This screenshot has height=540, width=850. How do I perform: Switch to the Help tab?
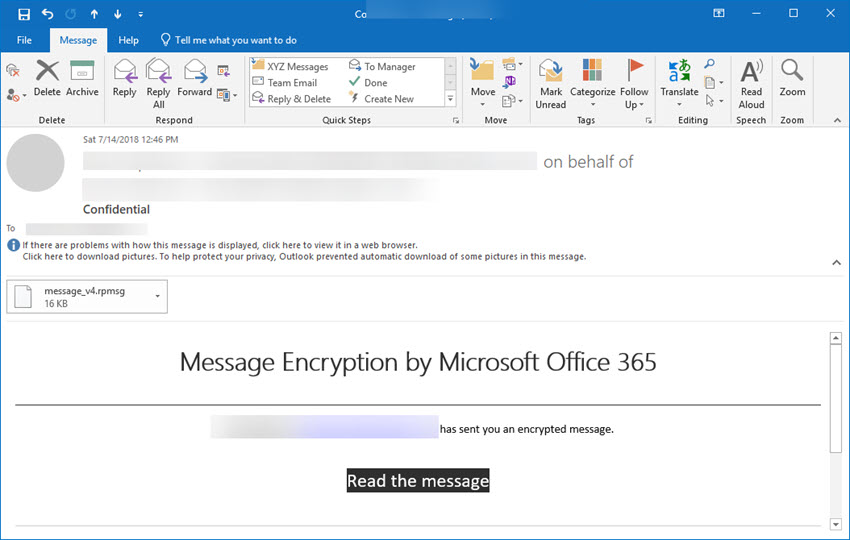tap(128, 40)
